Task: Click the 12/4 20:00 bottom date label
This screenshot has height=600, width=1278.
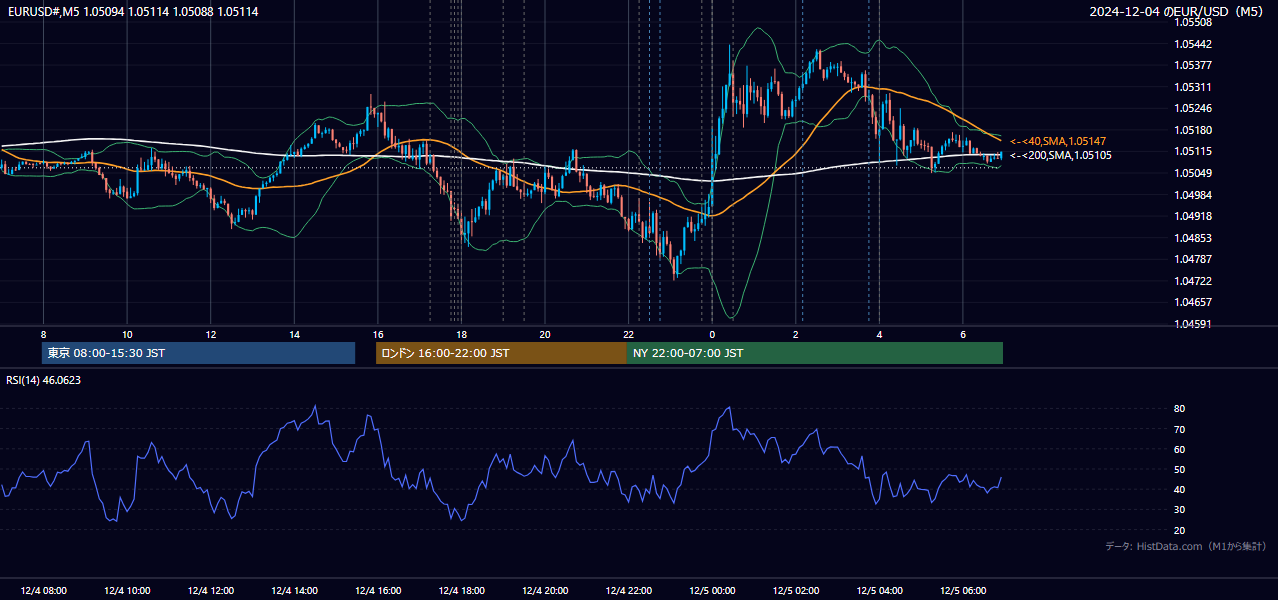Action: [545, 591]
